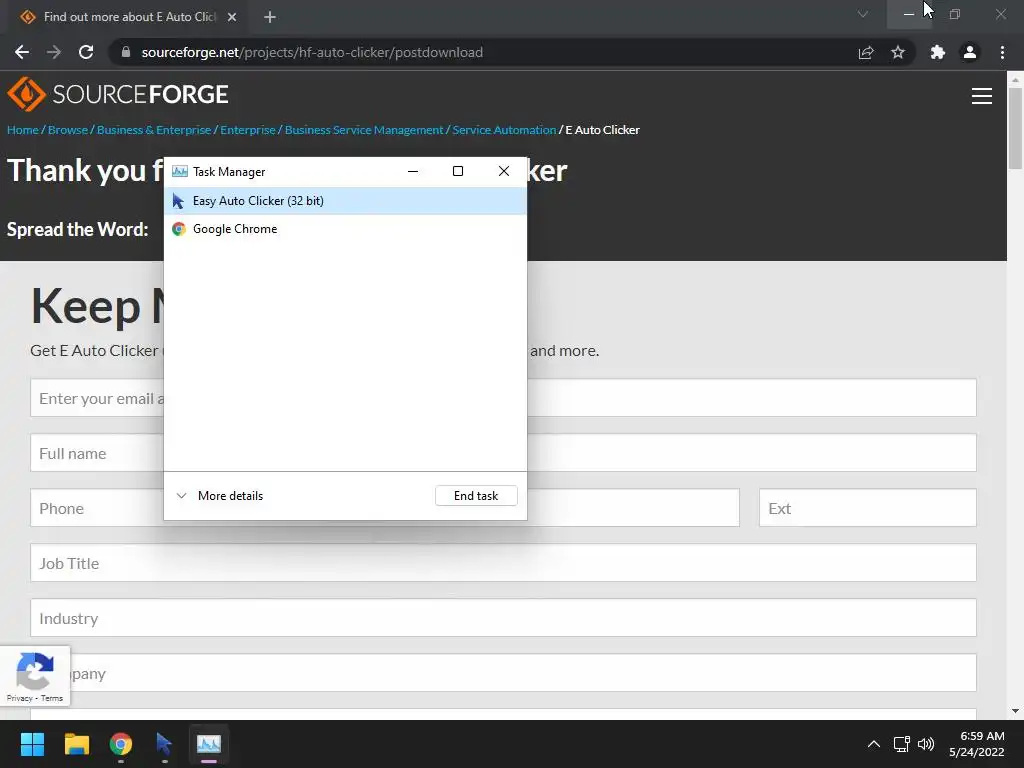Open the Chrome profile icon
1024x768 pixels.
pyautogui.click(x=970, y=52)
